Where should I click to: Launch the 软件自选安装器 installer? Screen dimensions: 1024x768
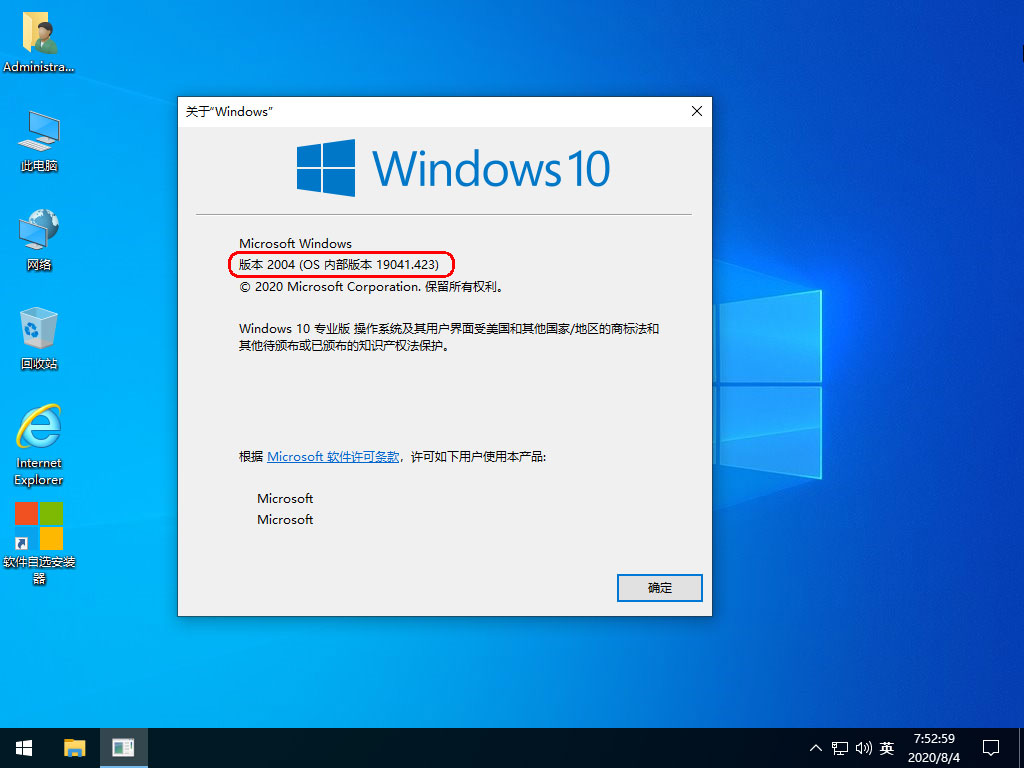(38, 530)
